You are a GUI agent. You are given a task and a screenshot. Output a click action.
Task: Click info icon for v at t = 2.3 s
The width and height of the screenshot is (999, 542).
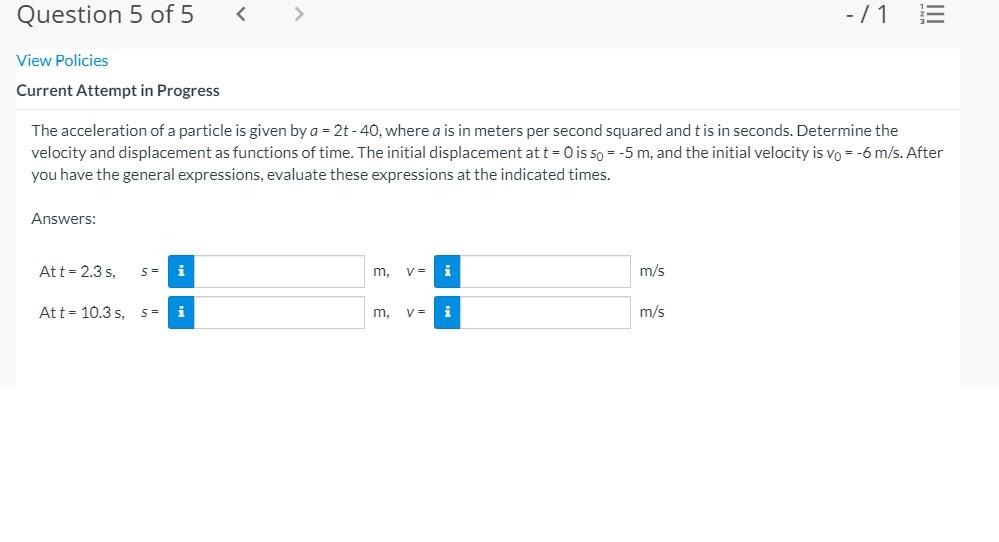(x=447, y=271)
